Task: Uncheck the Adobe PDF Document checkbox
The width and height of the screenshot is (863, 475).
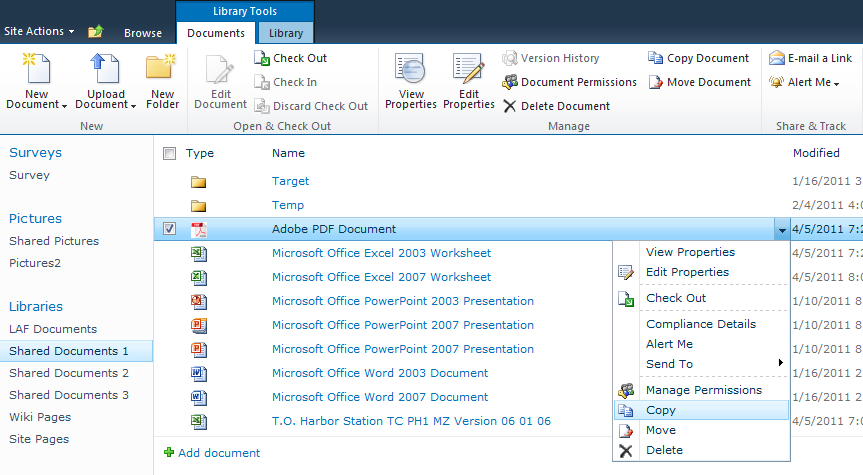Action: 170,228
